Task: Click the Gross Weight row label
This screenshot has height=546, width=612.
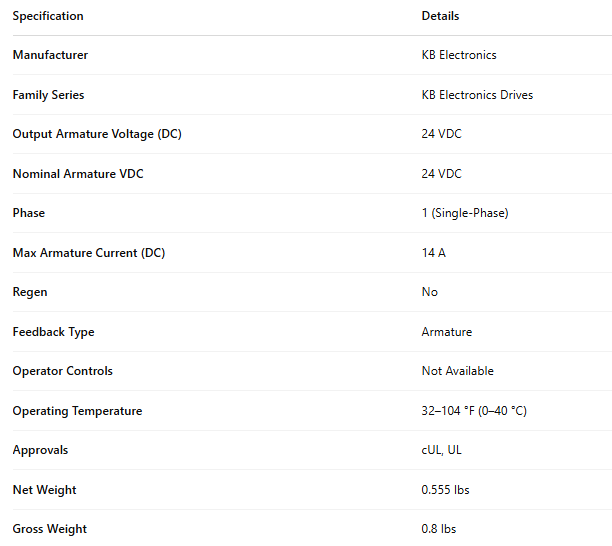Action: [x=50, y=529]
